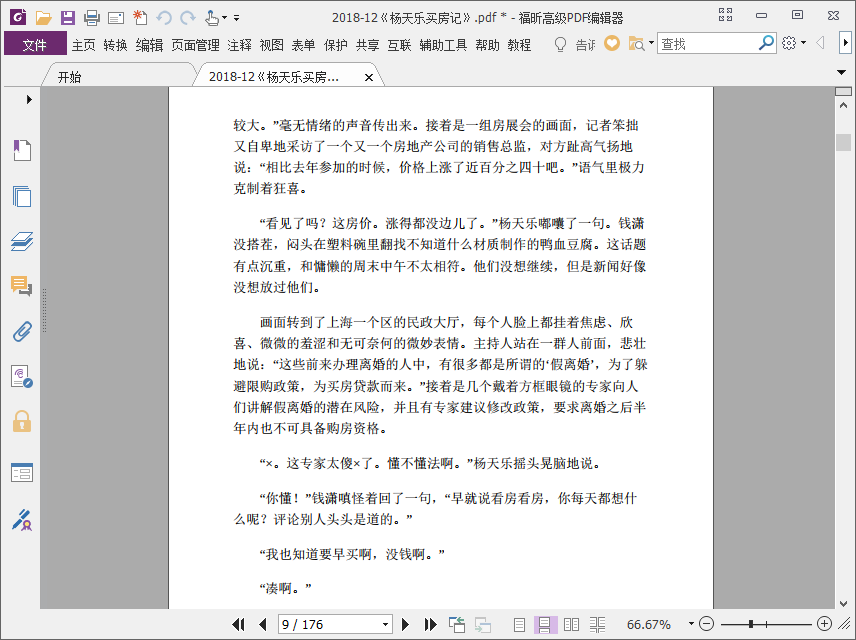
Task: Open the certificate pen panel
Action: 22,520
